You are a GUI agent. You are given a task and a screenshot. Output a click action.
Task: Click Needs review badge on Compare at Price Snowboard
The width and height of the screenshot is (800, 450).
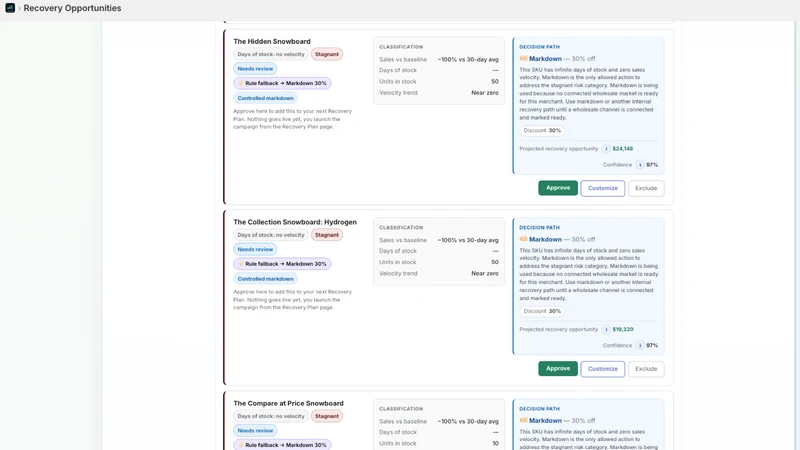(255, 430)
